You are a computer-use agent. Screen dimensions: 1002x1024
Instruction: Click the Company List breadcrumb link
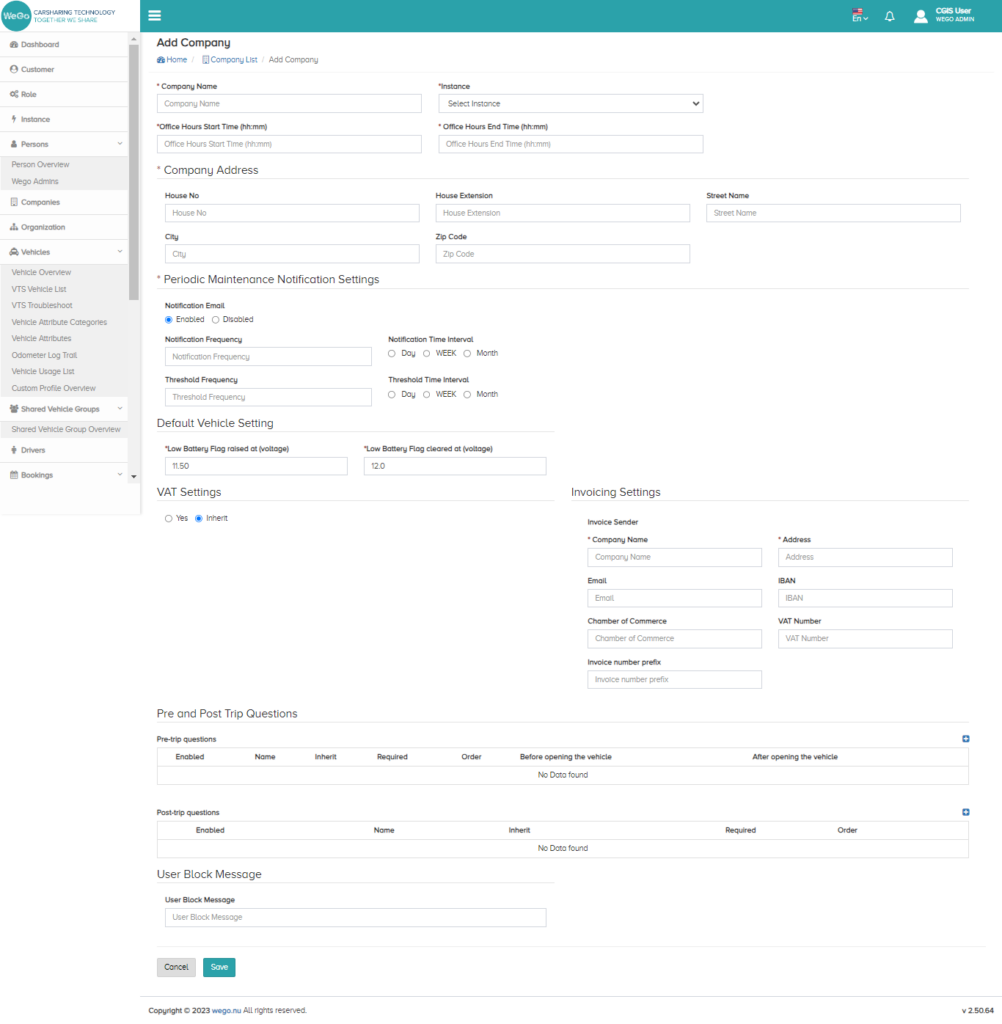(x=233, y=60)
